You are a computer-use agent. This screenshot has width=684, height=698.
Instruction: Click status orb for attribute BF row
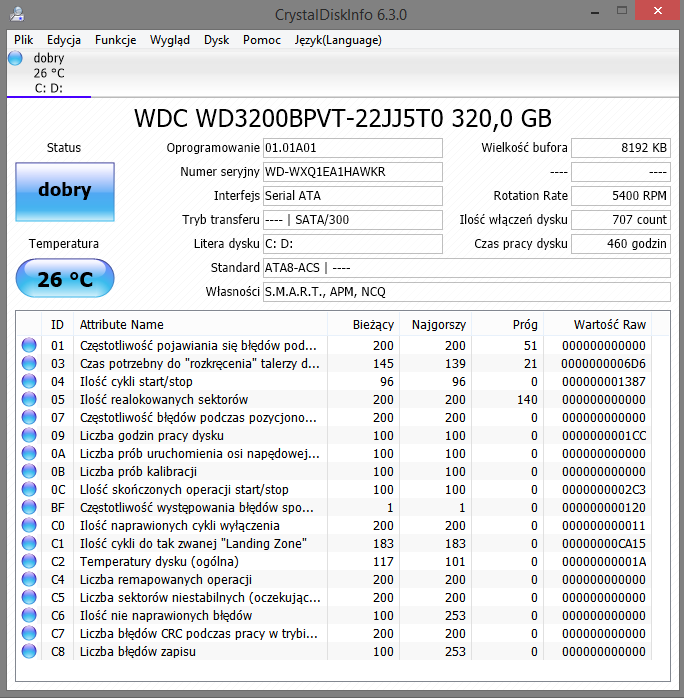(29, 507)
